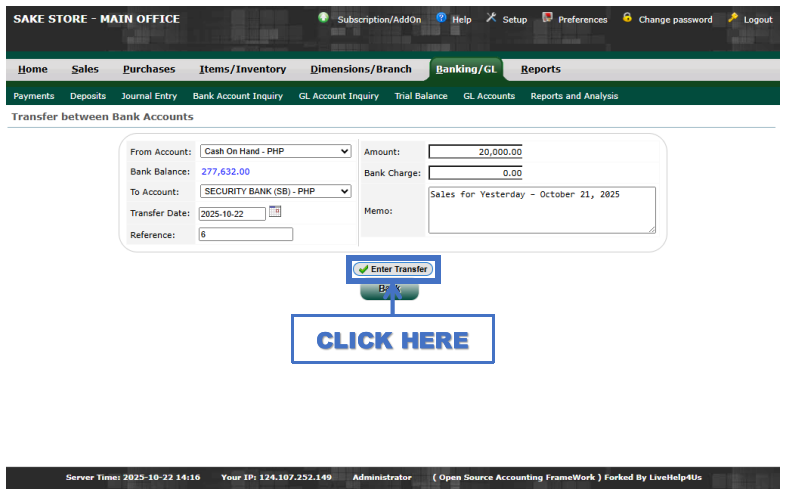The height and width of the screenshot is (497, 788).
Task: Click the Bank Charge input field
Action: [475, 173]
